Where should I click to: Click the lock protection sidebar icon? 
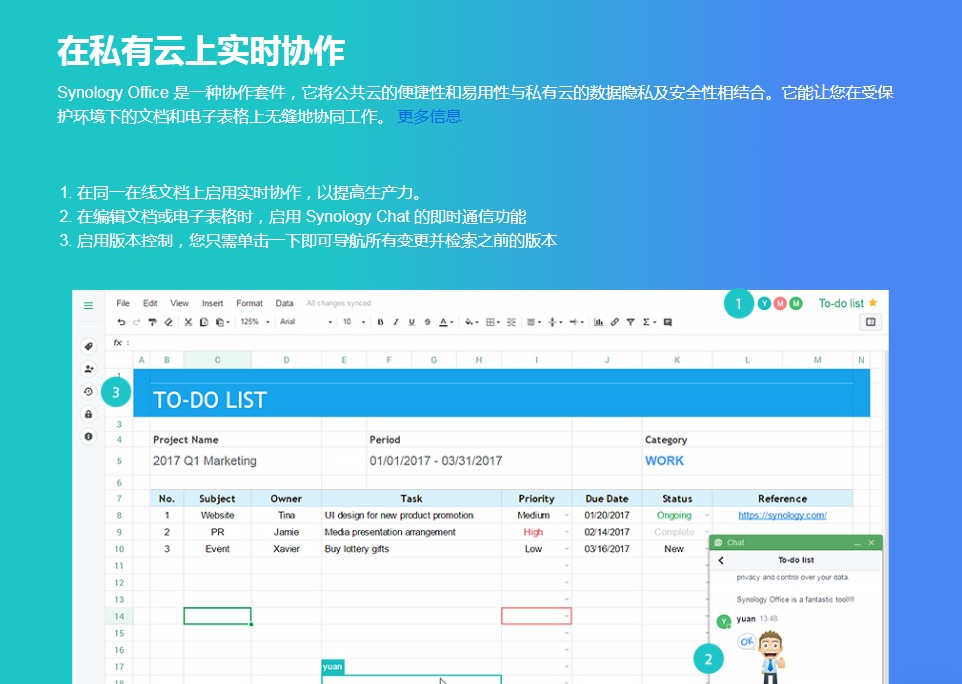pos(88,414)
